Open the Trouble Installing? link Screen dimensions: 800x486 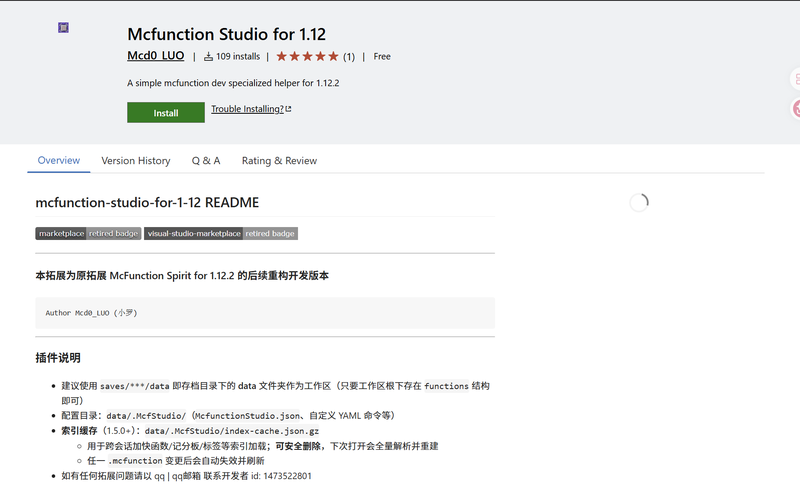click(x=247, y=109)
